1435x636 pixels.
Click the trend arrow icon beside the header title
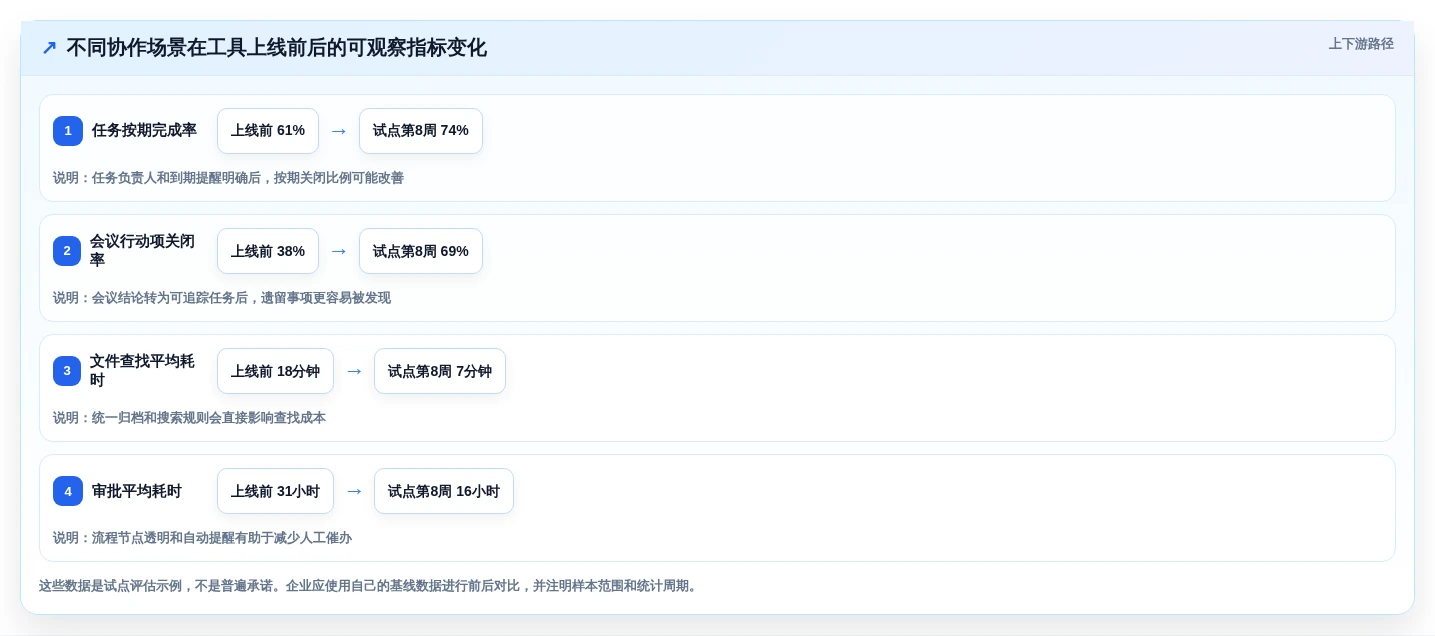[x=49, y=48]
